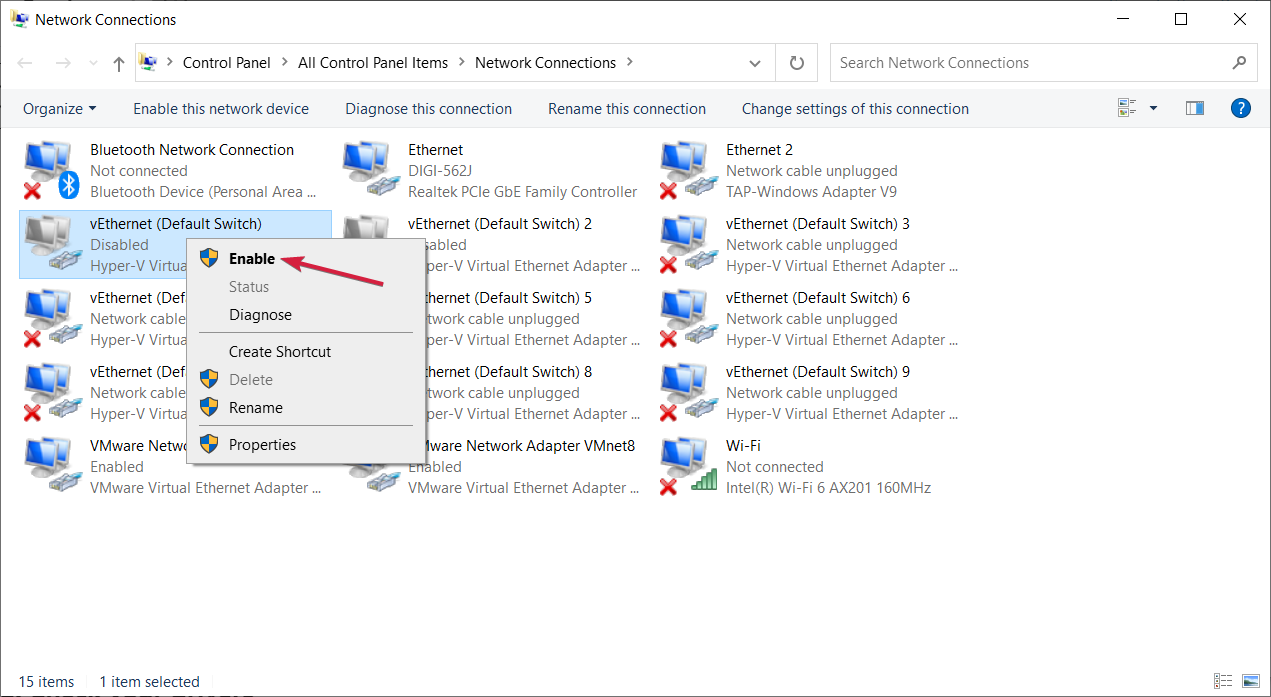
Task: Click 'Realtek PCIe GbE Family Controller' text
Action: pyautogui.click(x=522, y=192)
